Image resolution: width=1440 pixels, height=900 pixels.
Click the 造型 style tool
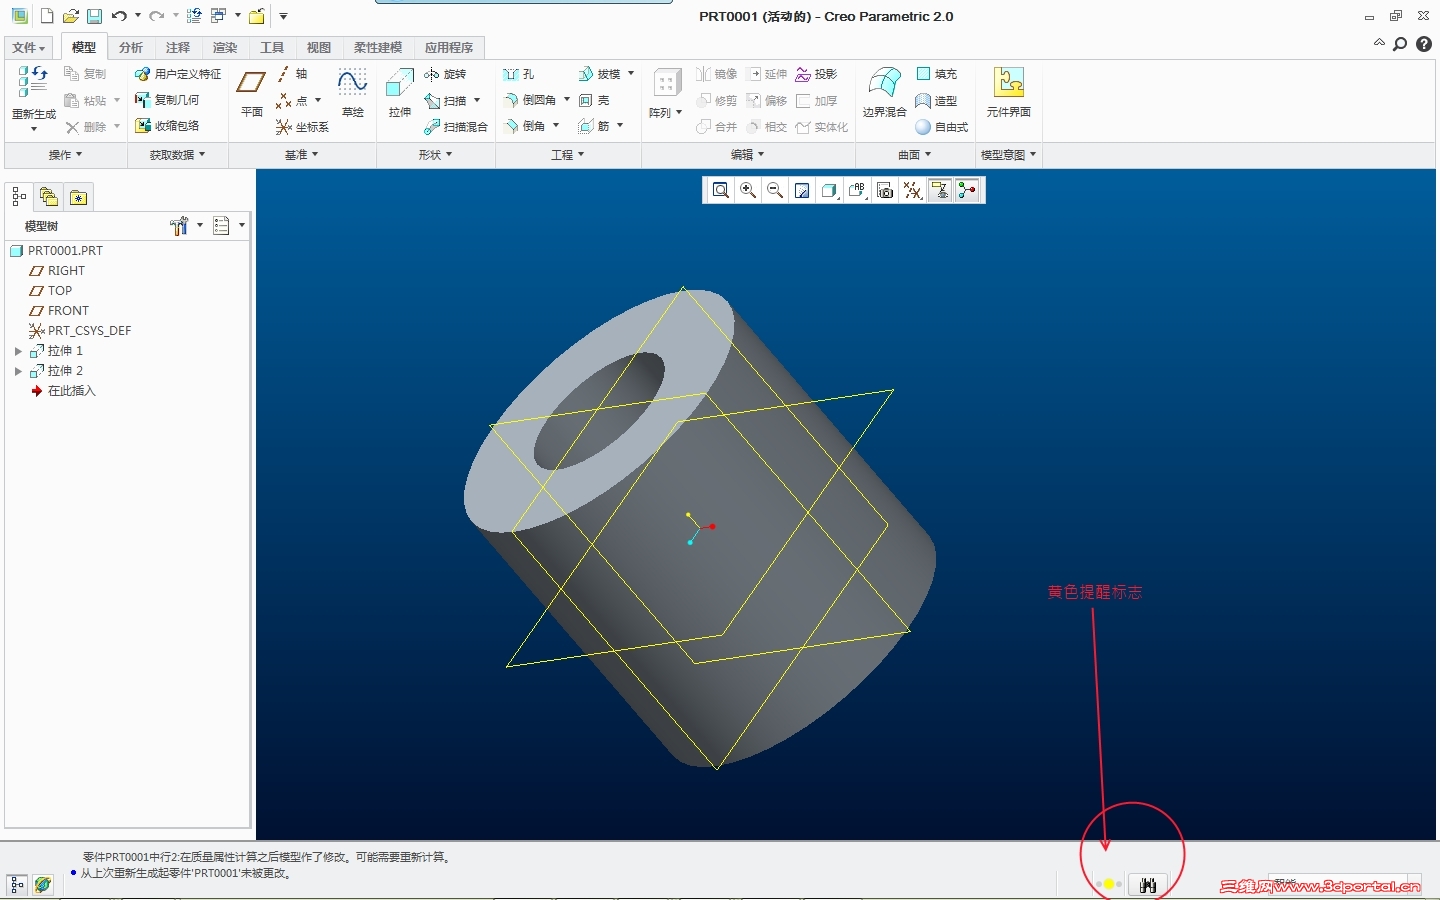pos(937,101)
